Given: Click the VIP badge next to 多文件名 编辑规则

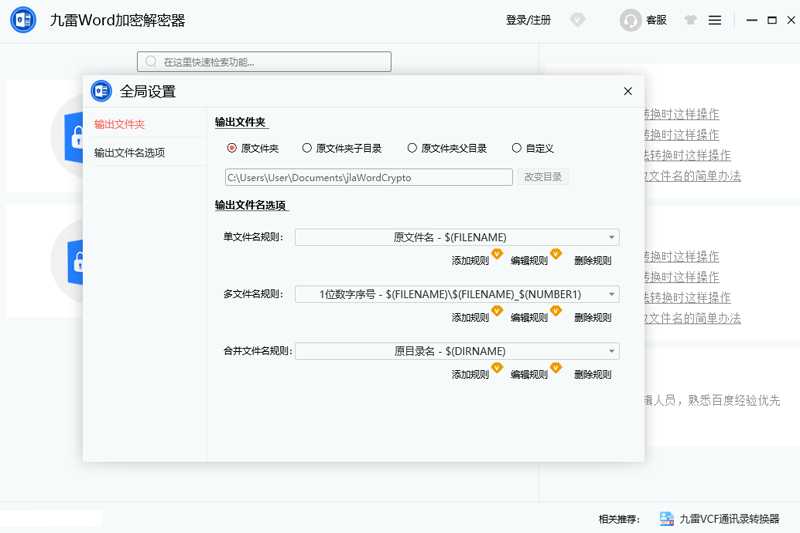Looking at the screenshot, I should point(556,311).
